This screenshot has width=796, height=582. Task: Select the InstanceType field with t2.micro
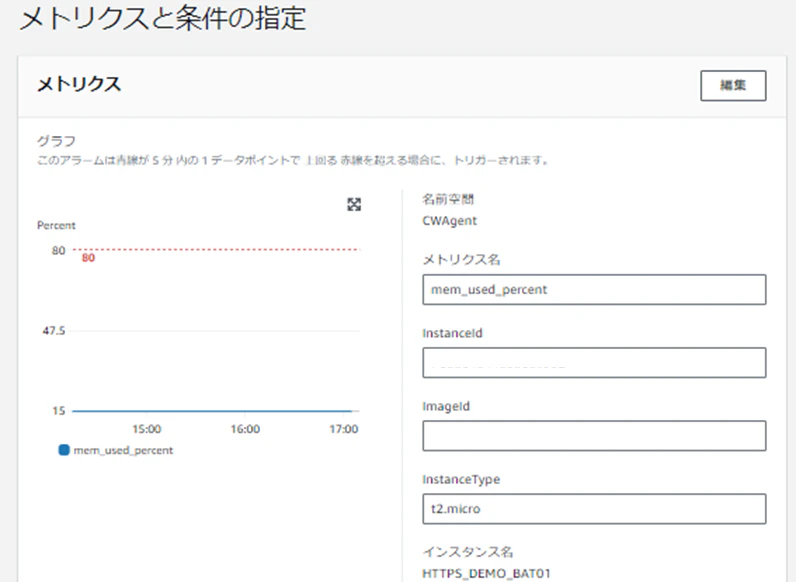(594, 509)
